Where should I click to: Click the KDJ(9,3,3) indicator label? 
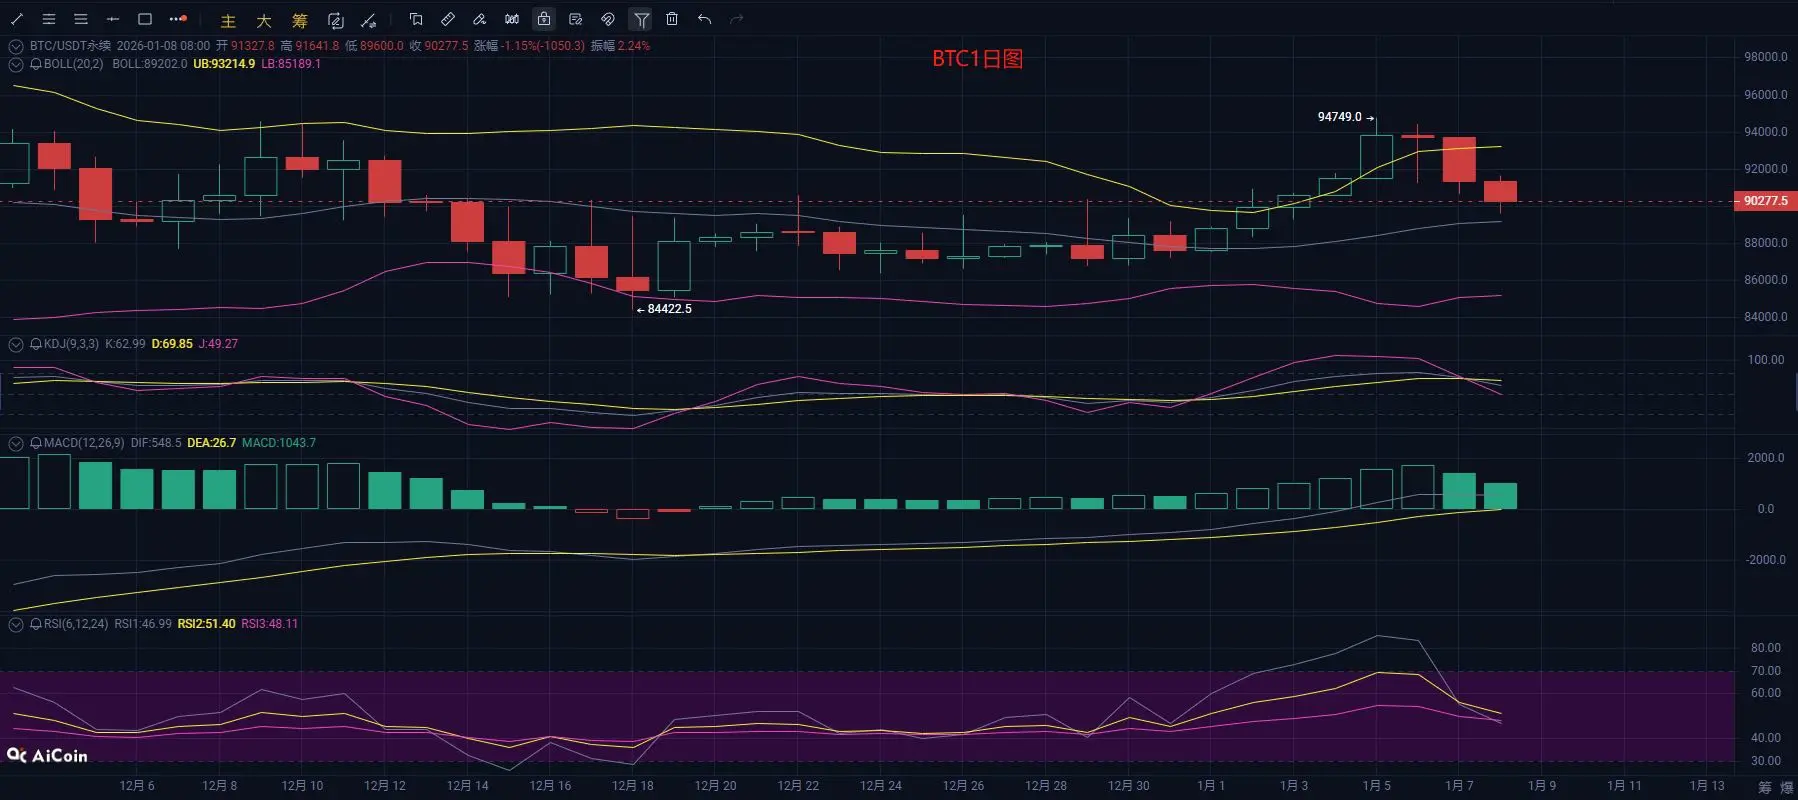tap(71, 344)
